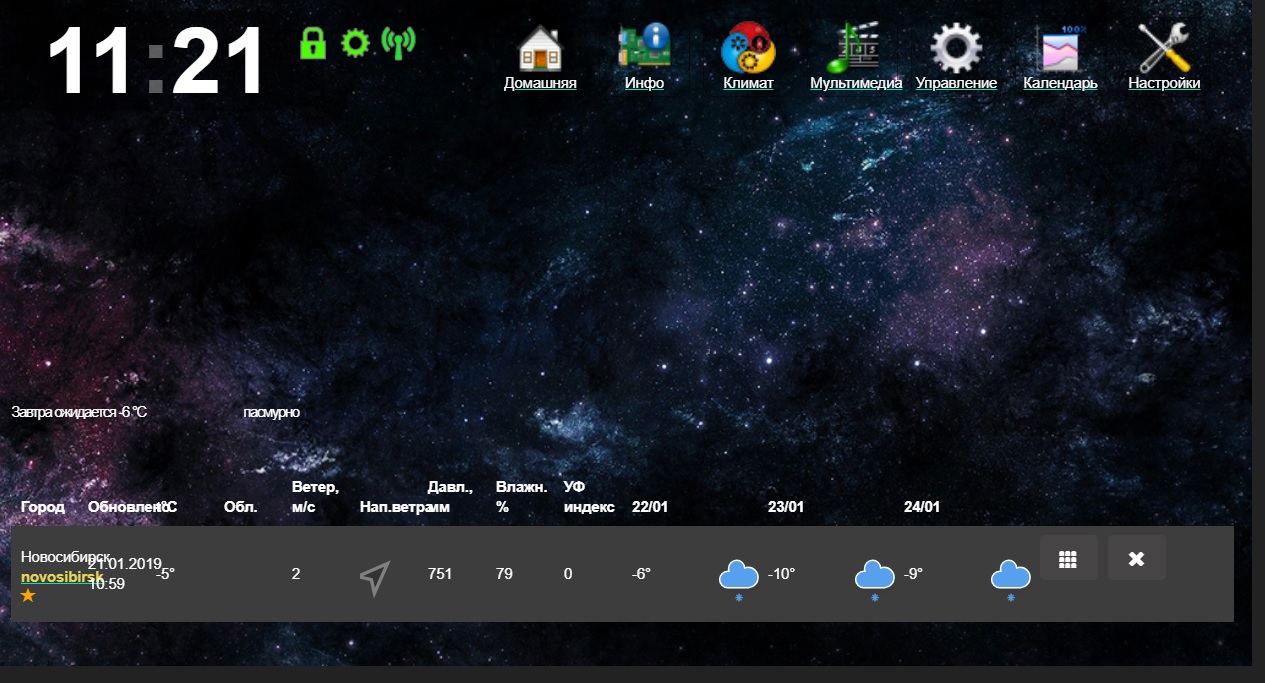Click the 24/01 date header
The image size is (1265, 683).
[922, 507]
